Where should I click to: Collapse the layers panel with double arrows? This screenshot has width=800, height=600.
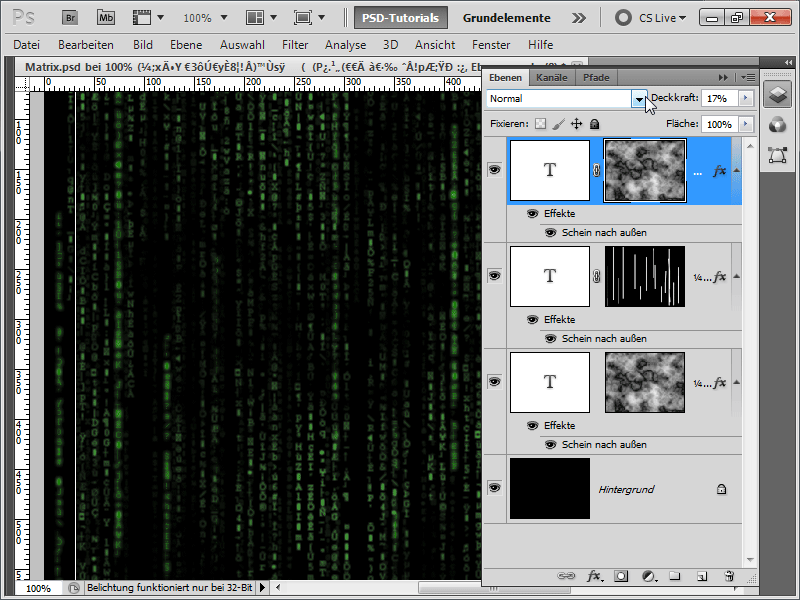[723, 78]
